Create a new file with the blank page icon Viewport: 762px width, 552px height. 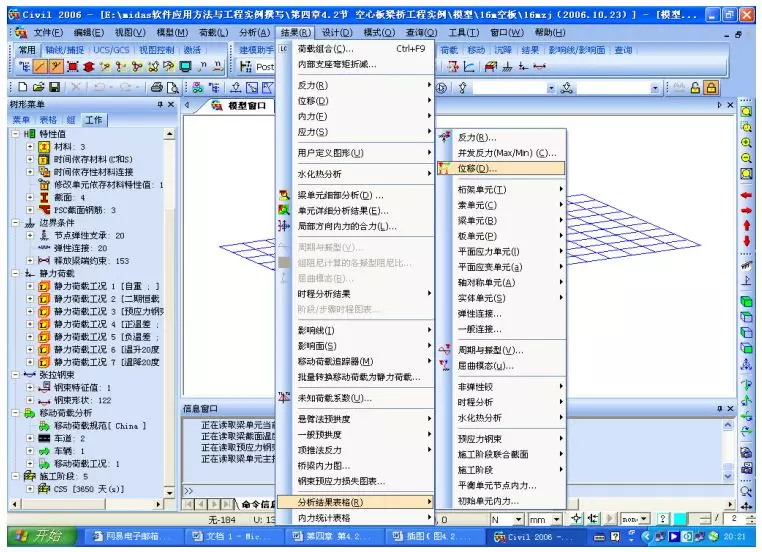pyautogui.click(x=22, y=87)
